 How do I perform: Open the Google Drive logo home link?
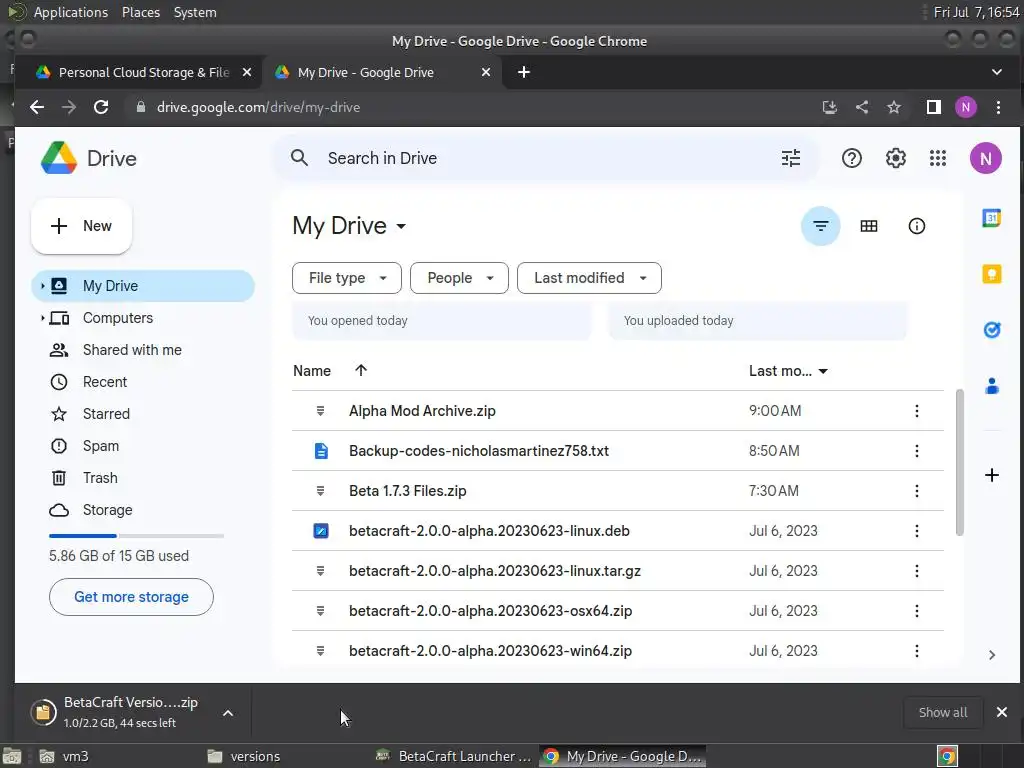pos(89,158)
